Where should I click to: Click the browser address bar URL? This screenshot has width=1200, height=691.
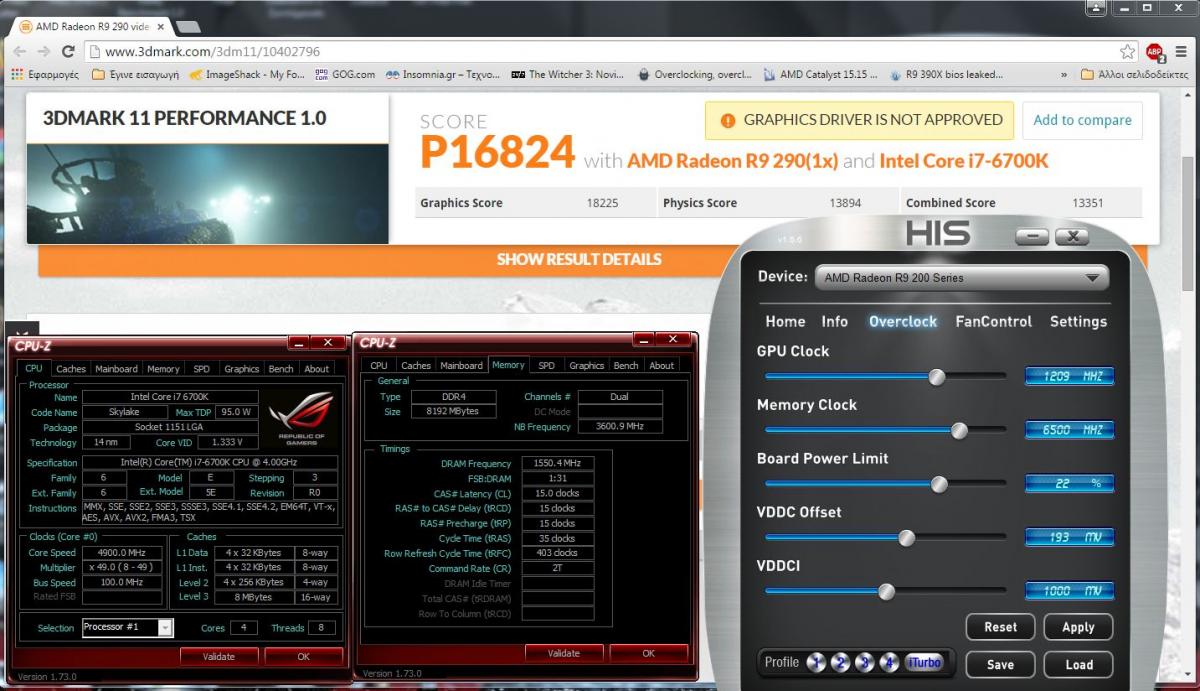tap(212, 51)
